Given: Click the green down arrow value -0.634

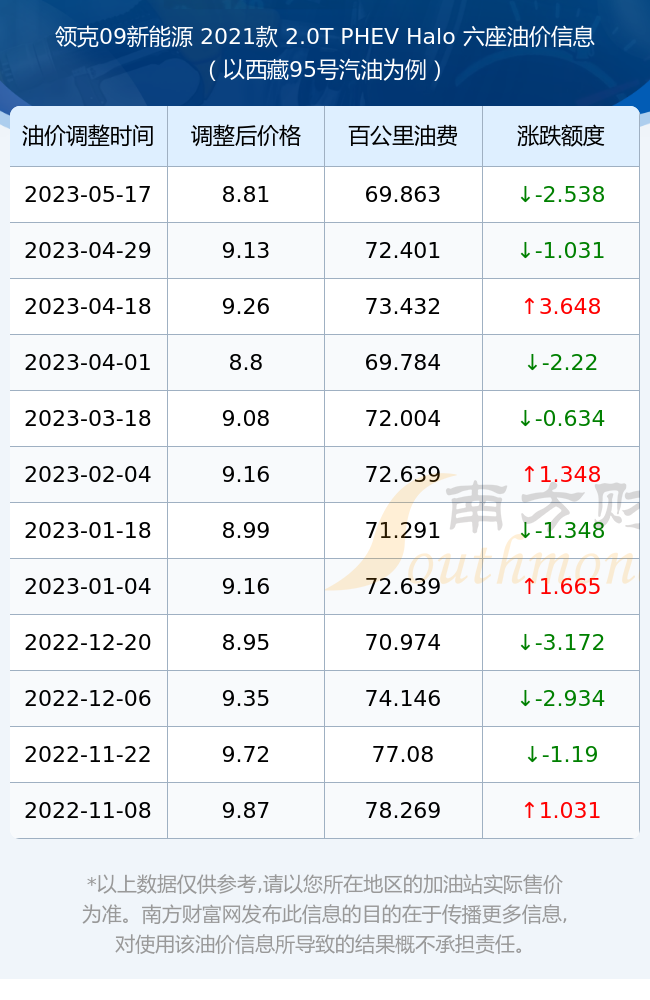Looking at the screenshot, I should (561, 418).
